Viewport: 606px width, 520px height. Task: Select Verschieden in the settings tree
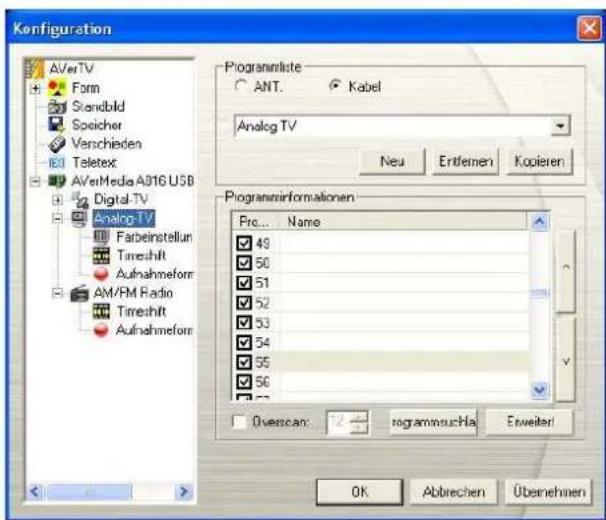[x=107, y=144]
